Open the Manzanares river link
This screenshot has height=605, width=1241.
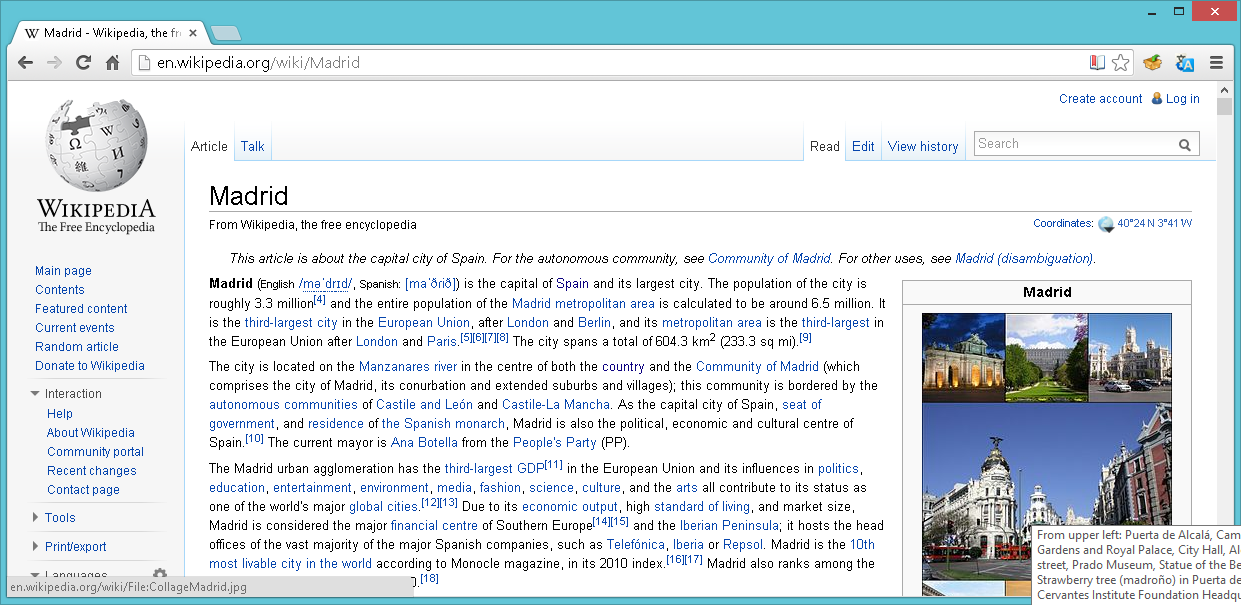click(408, 367)
